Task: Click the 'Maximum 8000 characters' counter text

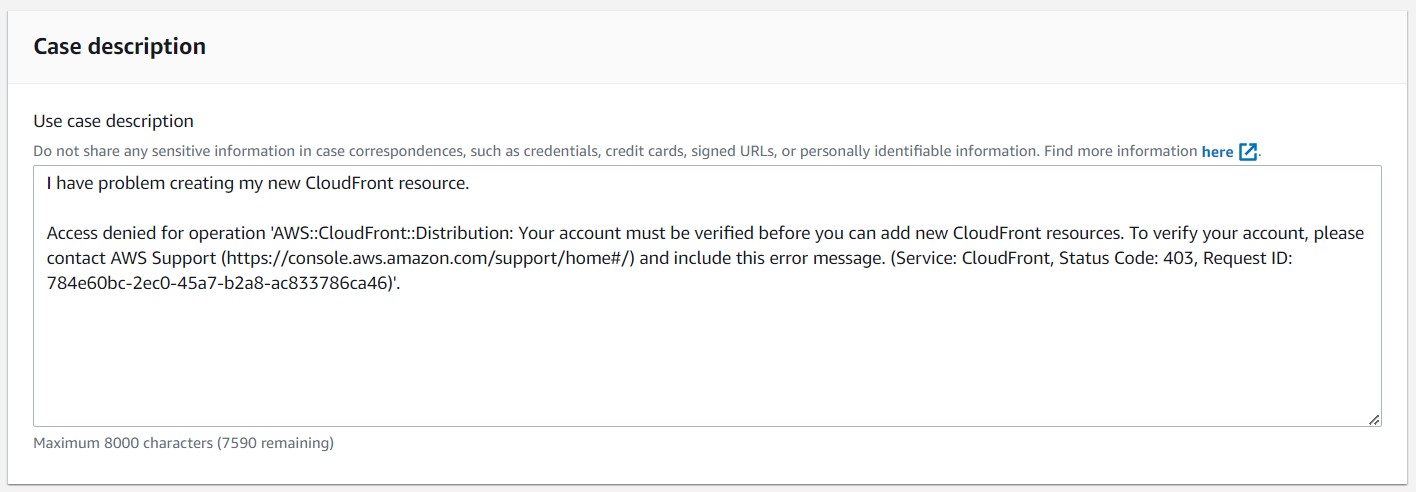Action: click(x=123, y=442)
